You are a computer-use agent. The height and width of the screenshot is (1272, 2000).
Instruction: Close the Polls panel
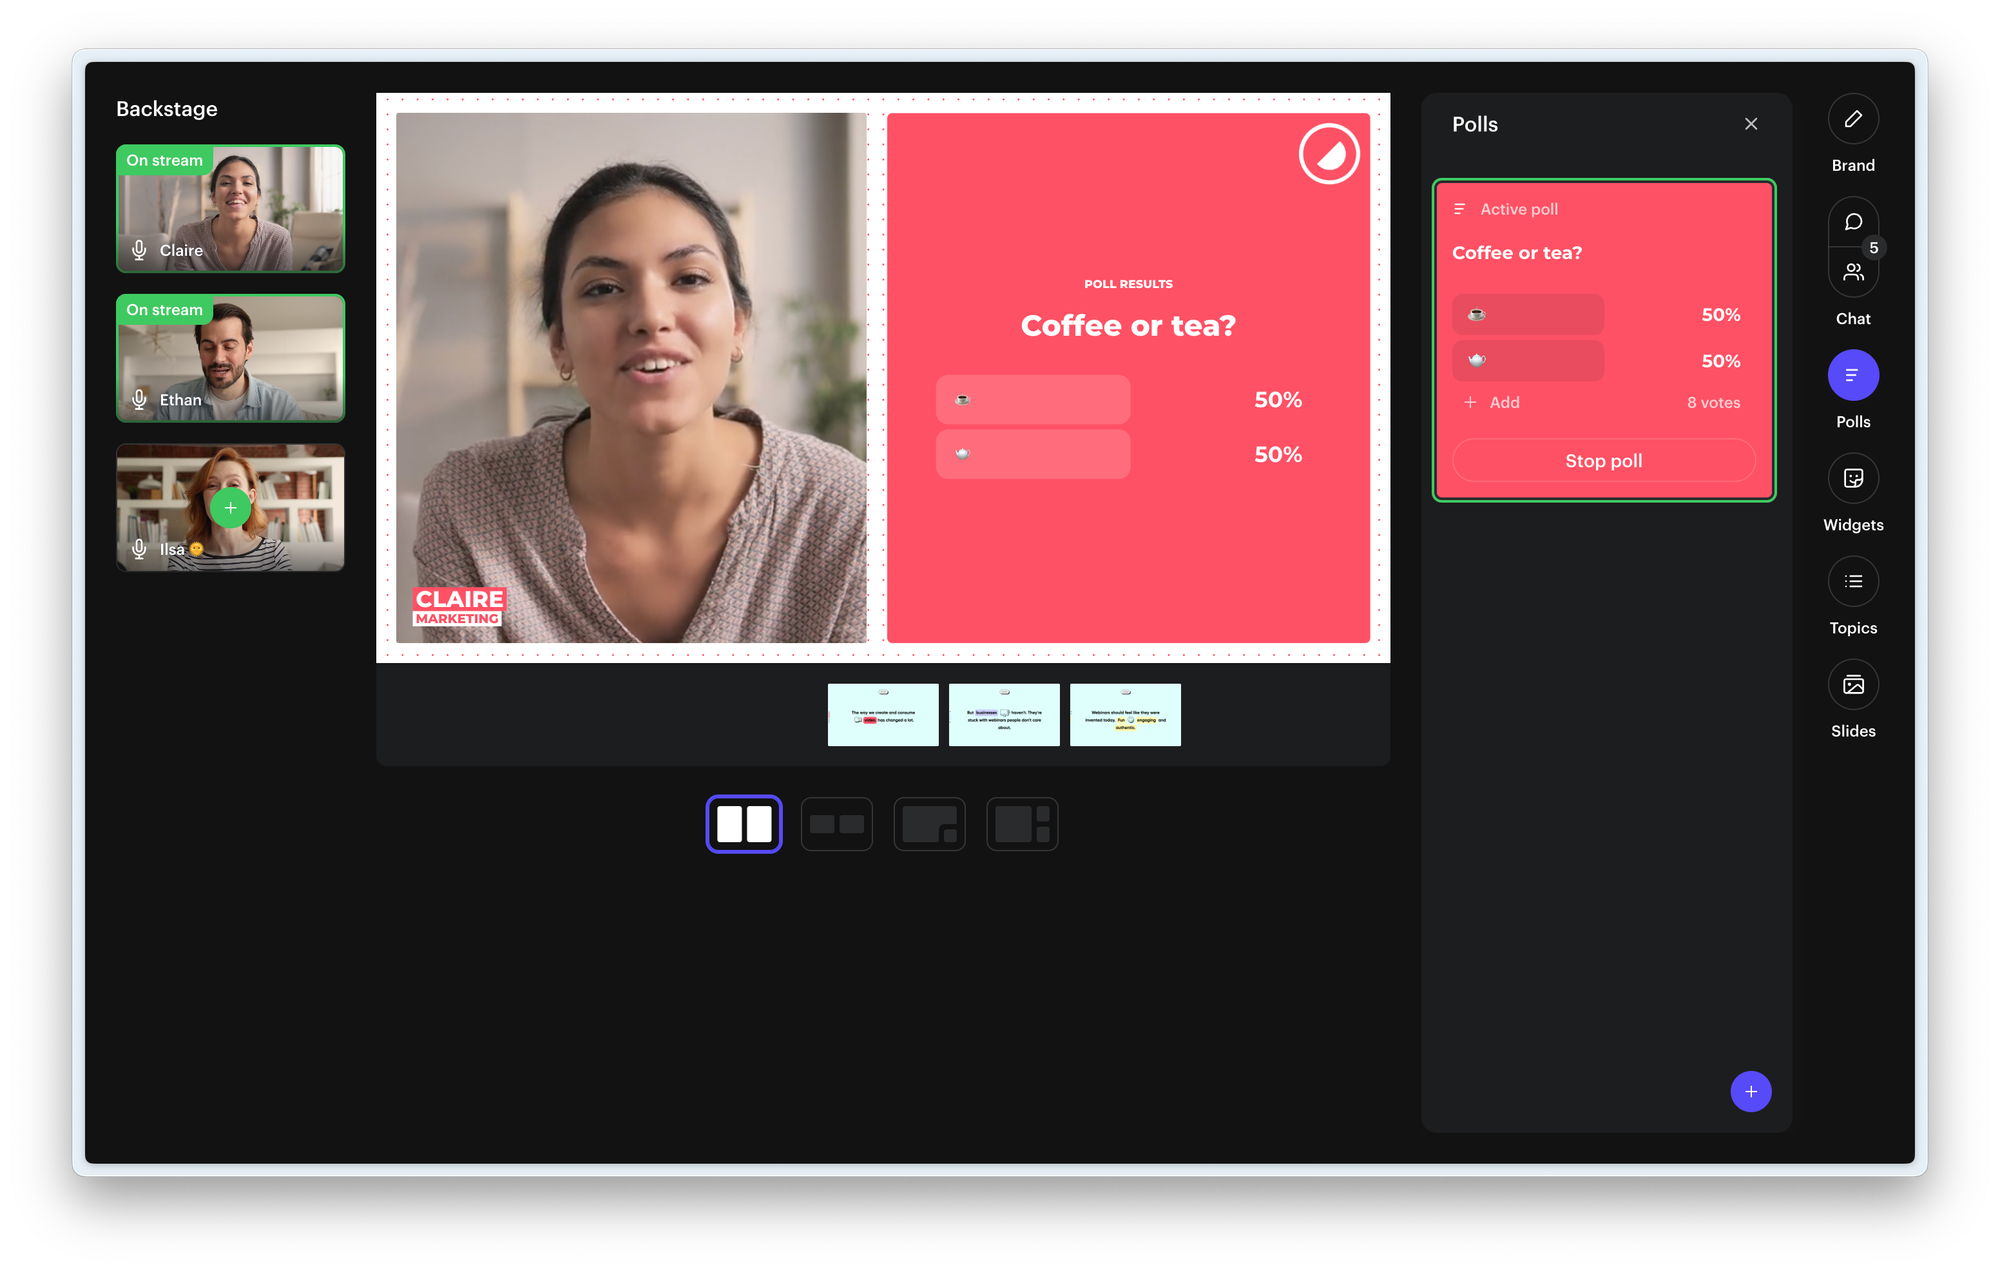[1751, 122]
